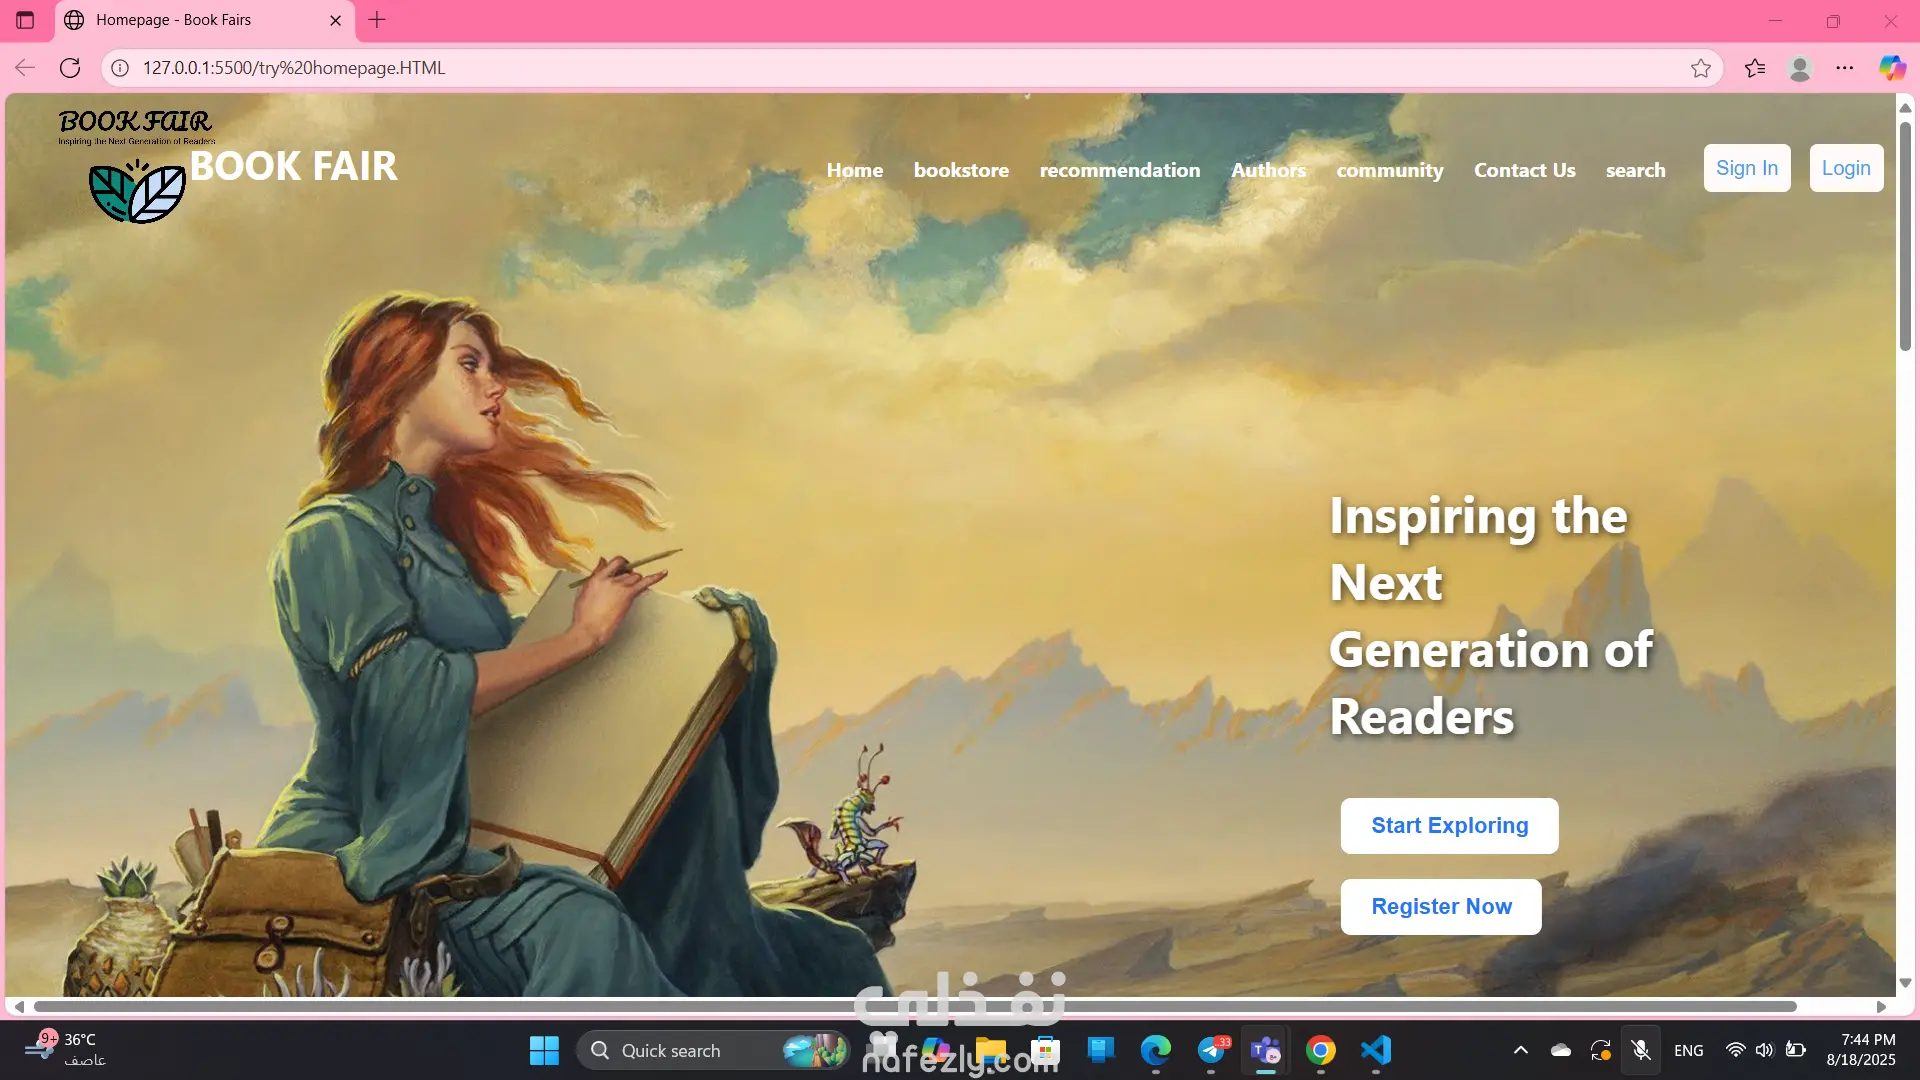
Task: Click the taskbar Quick search box
Action: (714, 1051)
